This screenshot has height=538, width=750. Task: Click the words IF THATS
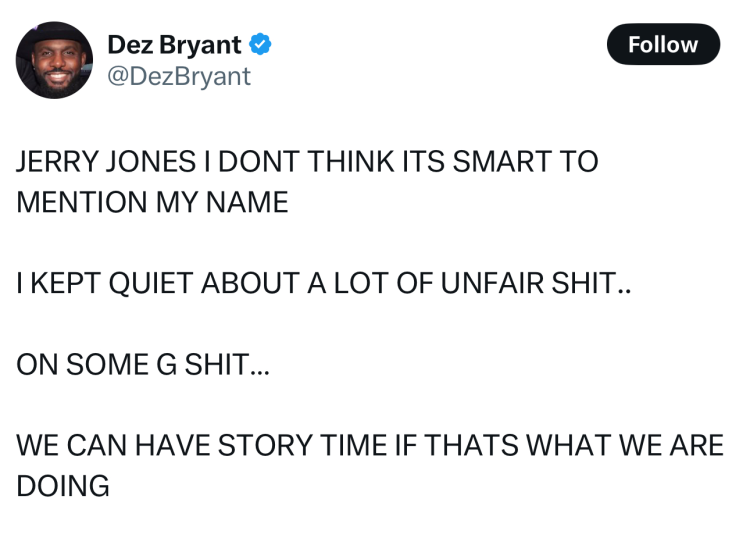click(x=431, y=445)
